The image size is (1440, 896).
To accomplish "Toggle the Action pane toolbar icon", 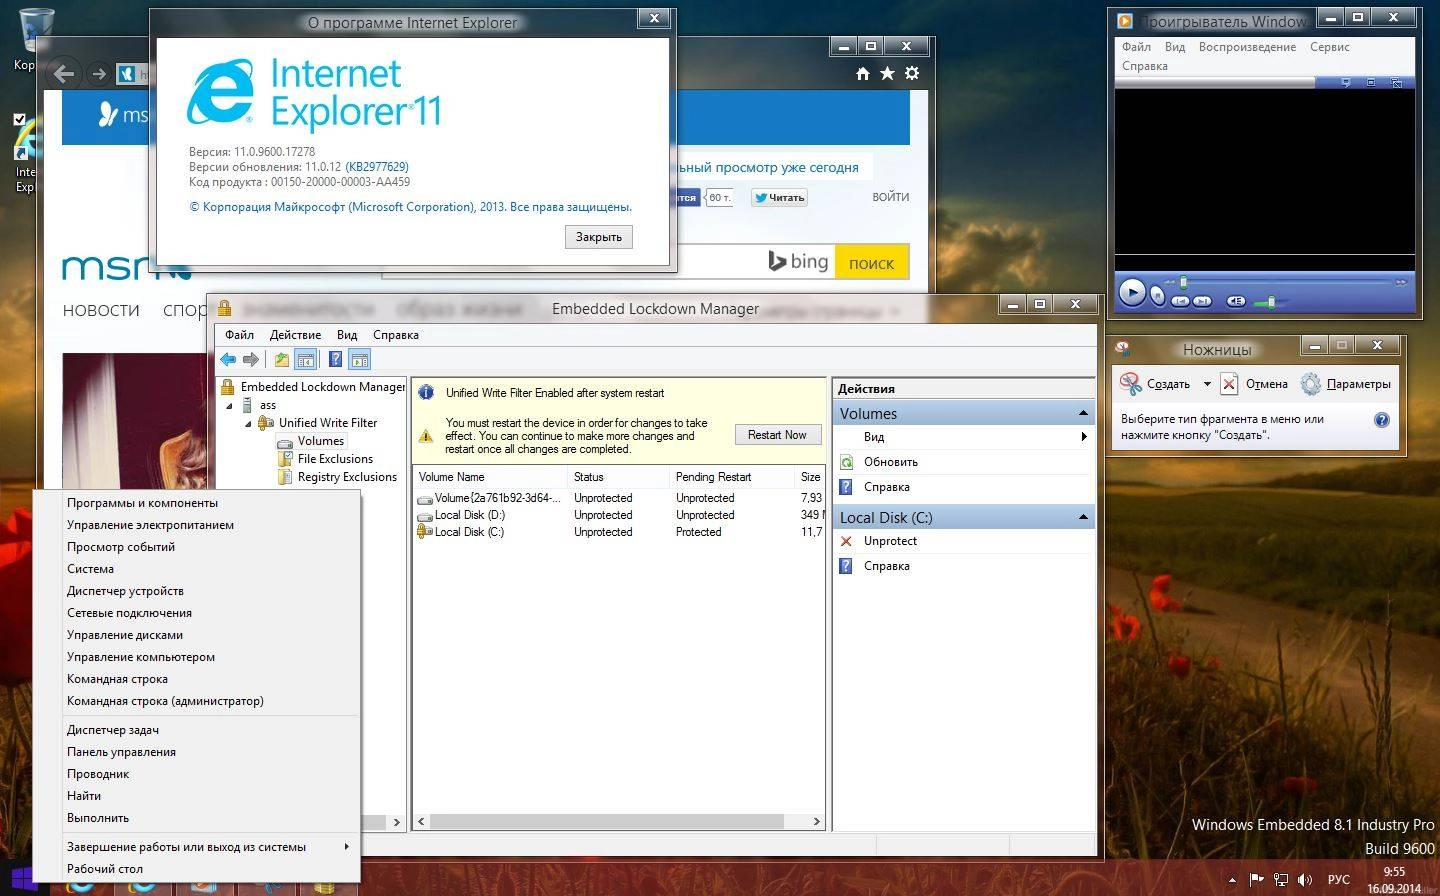I will coord(360,359).
